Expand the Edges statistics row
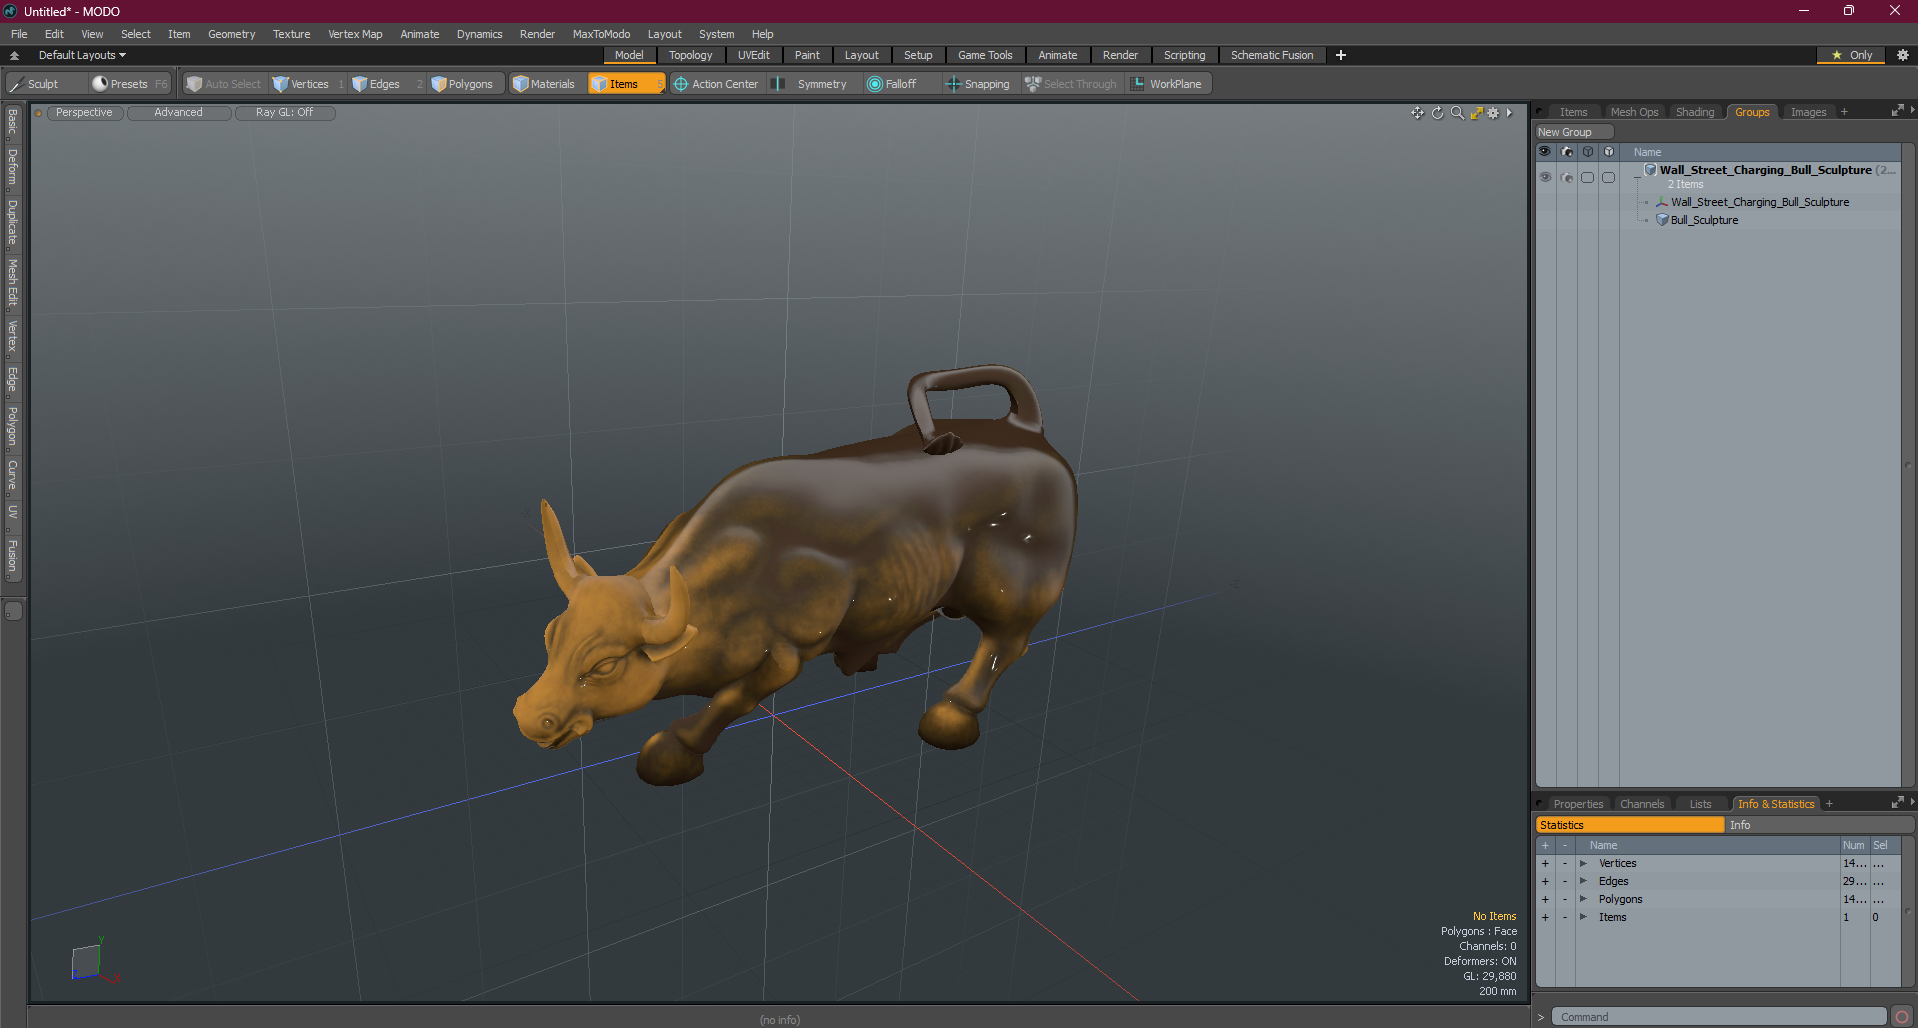This screenshot has width=1918, height=1028. 1583,881
